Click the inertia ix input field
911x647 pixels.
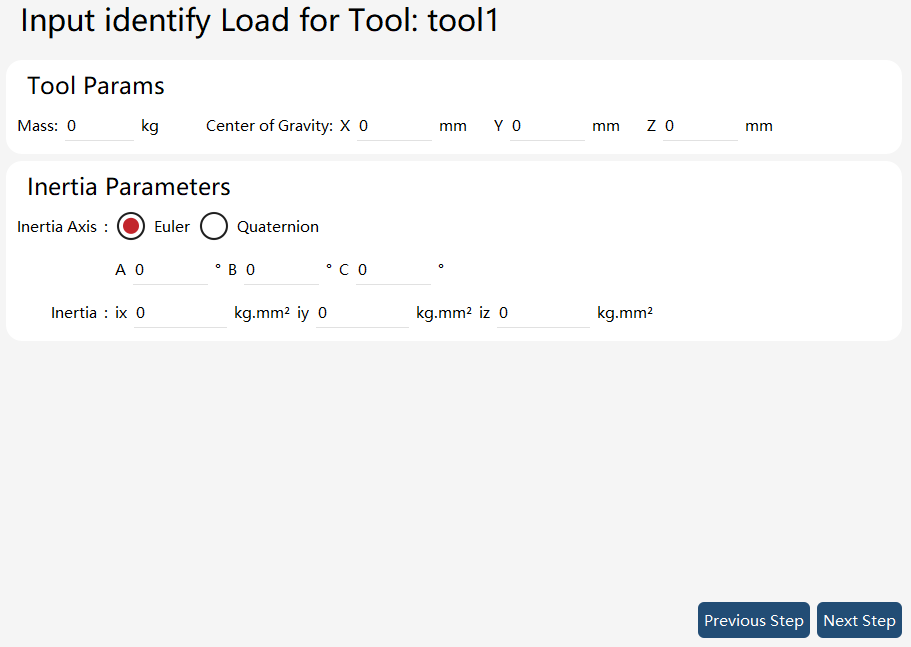tap(180, 313)
